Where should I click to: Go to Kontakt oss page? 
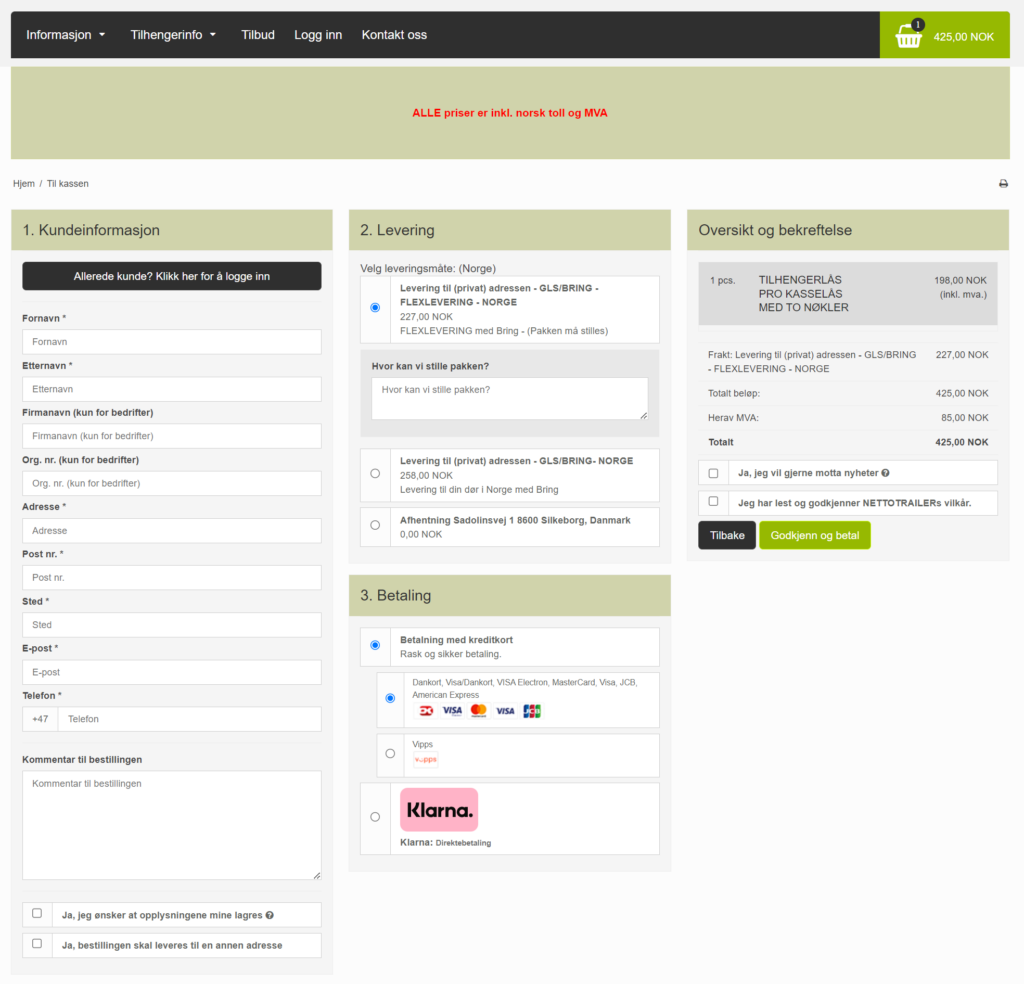pos(394,35)
